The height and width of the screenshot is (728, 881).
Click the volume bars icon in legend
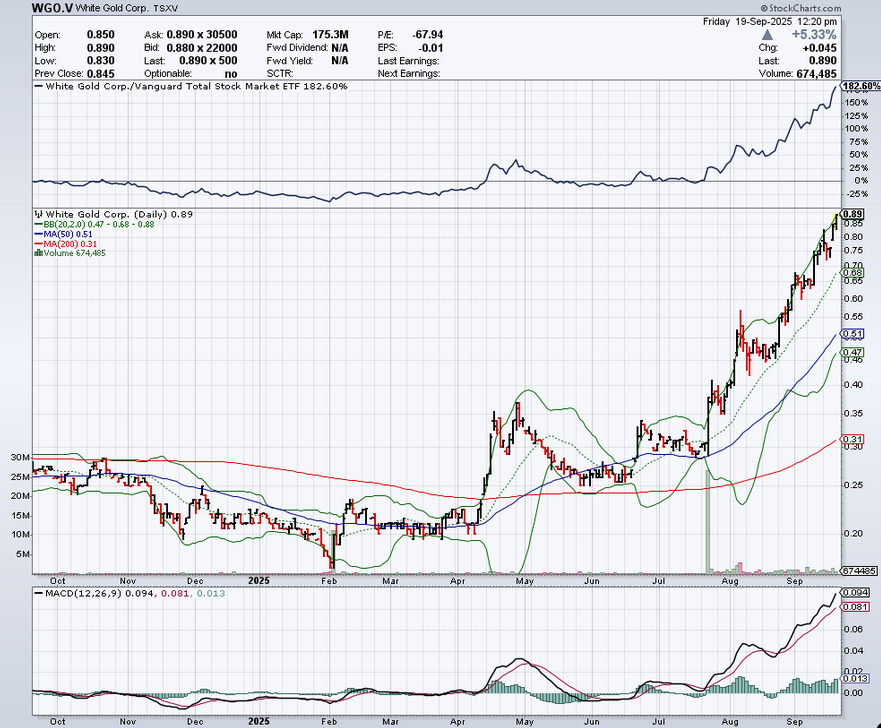pos(36,253)
